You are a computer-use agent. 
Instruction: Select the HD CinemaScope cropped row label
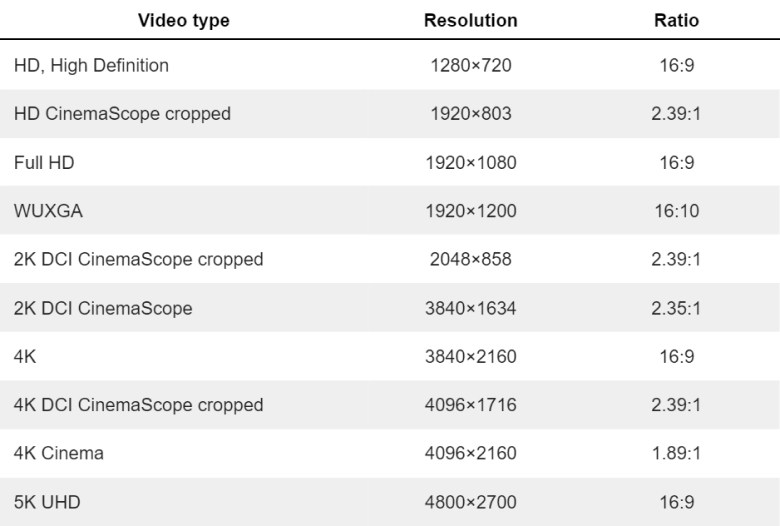click(122, 114)
